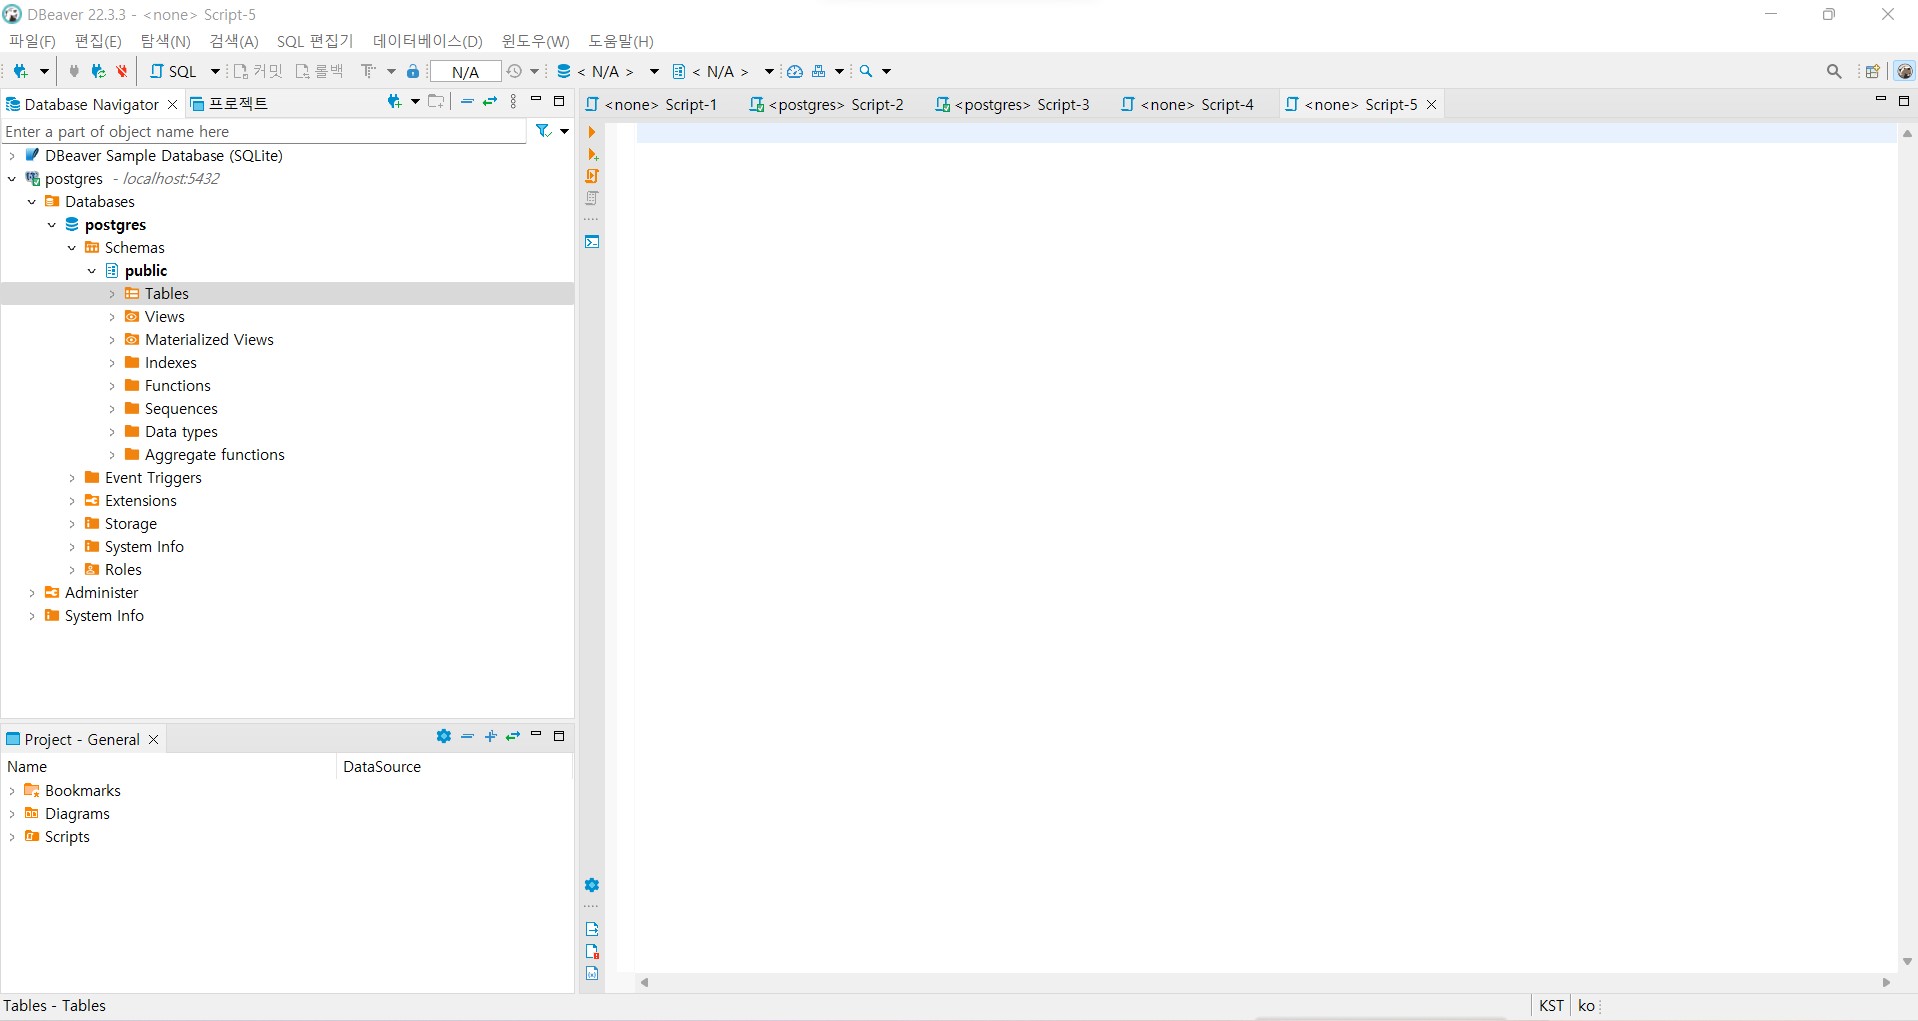Open the 도움말(H) menu
This screenshot has width=1918, height=1021.
tap(620, 41)
